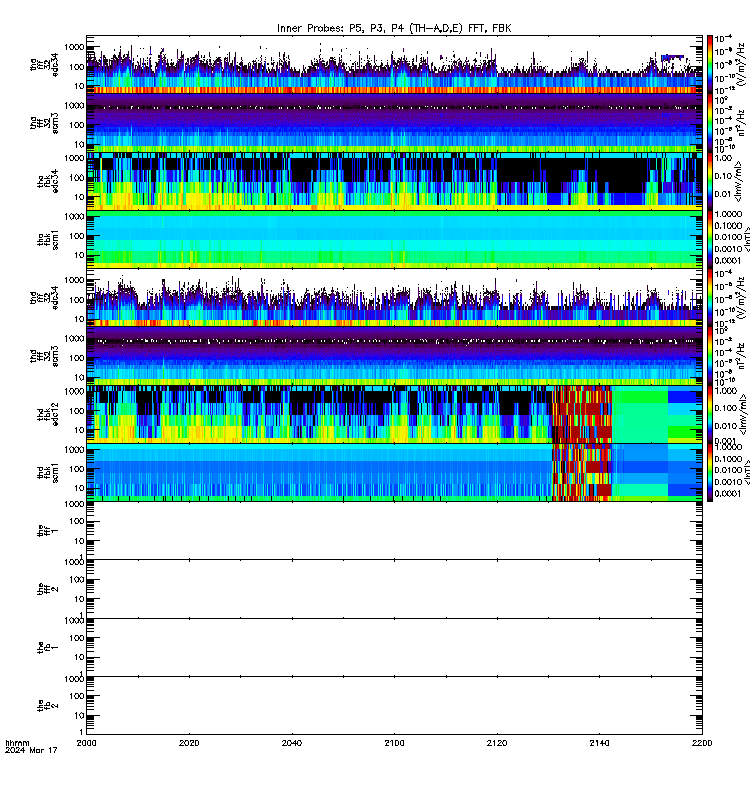Viewport: 750px width, 800px height.
Task: Click the 2120 time axis label
Action: click(497, 743)
